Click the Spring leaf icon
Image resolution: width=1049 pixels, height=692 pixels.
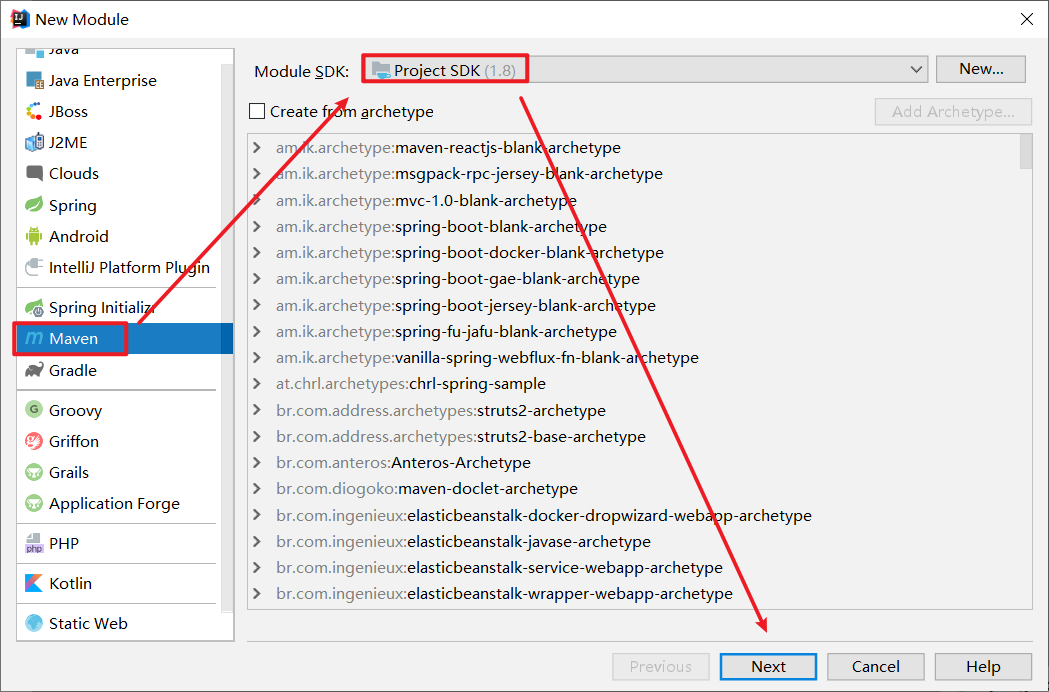(35, 205)
